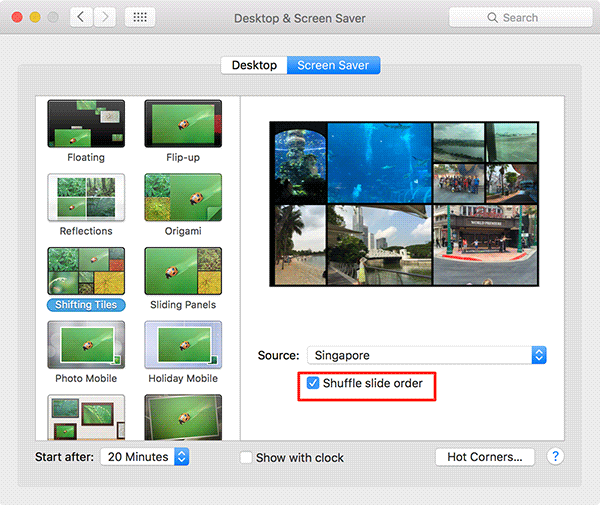This screenshot has height=505, width=600.
Task: Click the magnifier icon in Search
Action: pyautogui.click(x=492, y=18)
